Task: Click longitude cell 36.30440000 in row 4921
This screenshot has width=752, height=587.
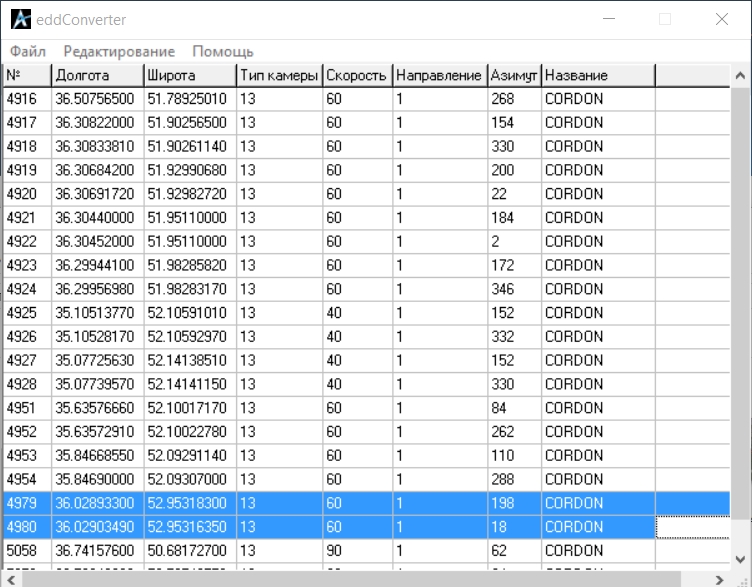Action: tap(97, 218)
